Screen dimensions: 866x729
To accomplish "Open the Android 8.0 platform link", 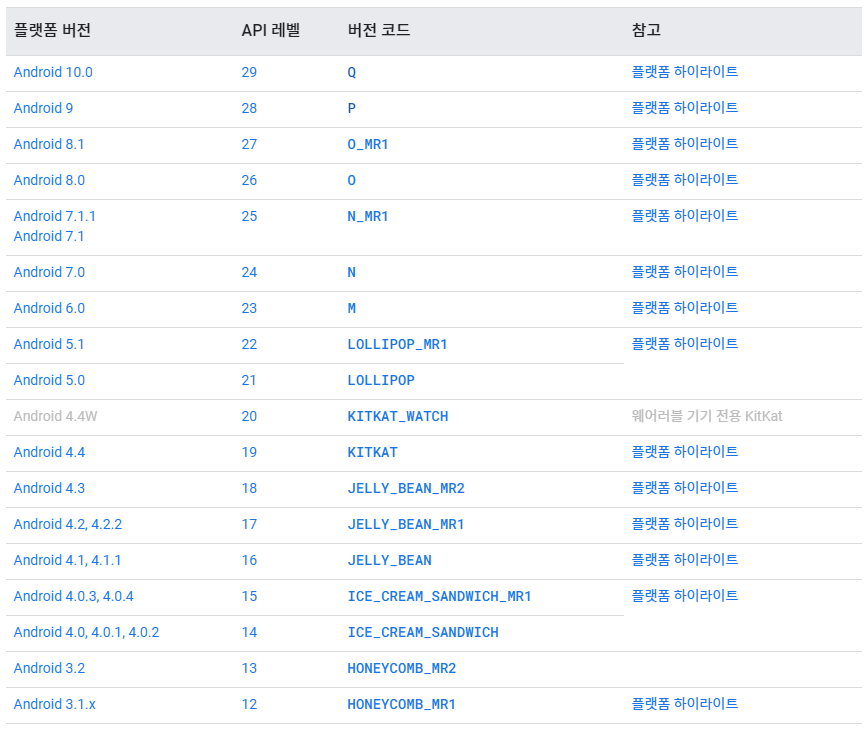I will point(49,180).
